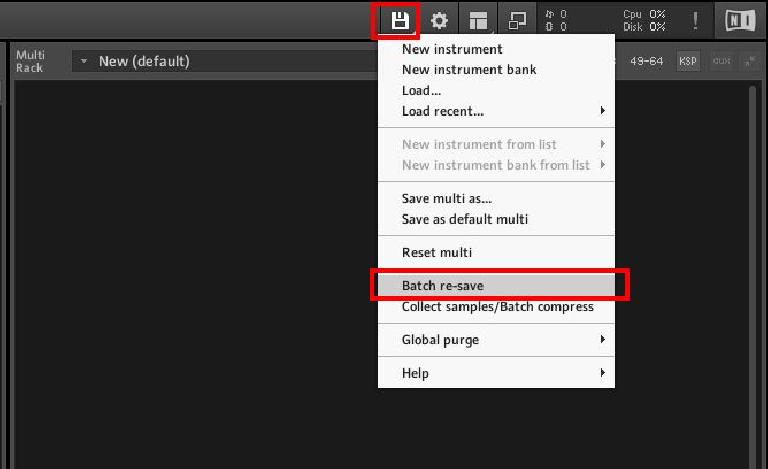The height and width of the screenshot is (469, 768).
Task: Open the KSP script editor
Action: coord(688,61)
